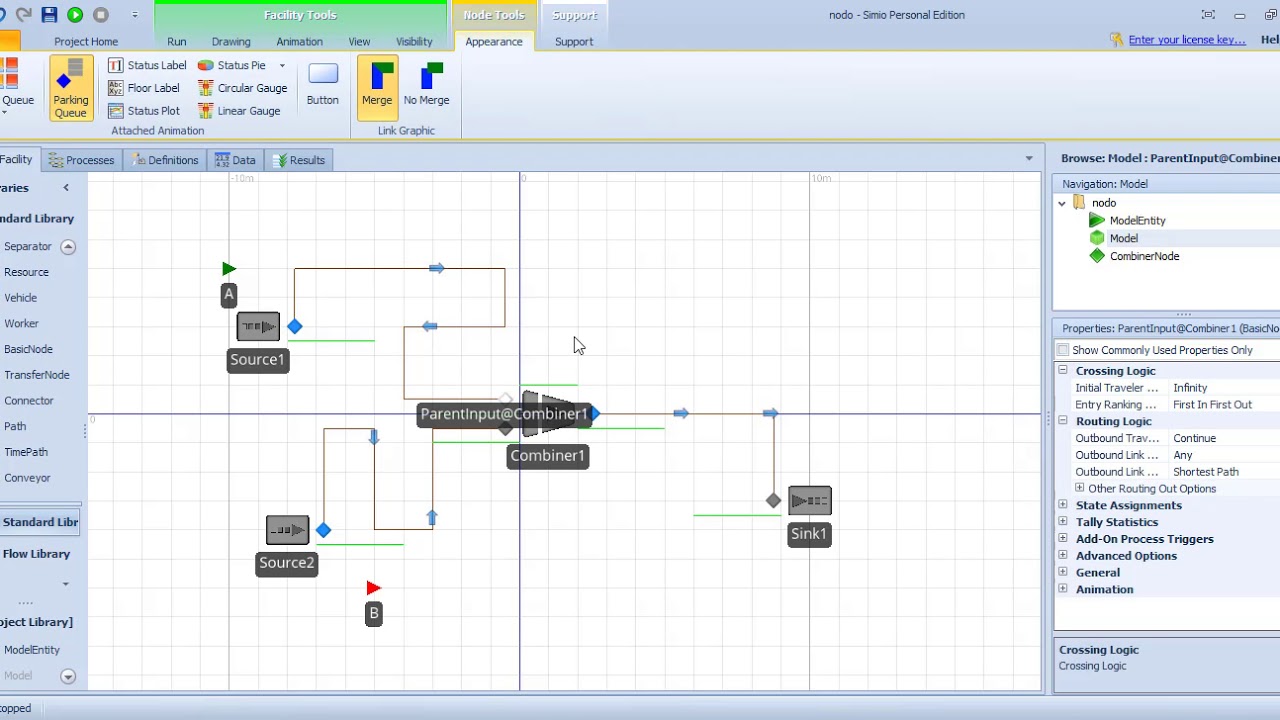Collapse the Crossing Logic property group

coord(1063,371)
